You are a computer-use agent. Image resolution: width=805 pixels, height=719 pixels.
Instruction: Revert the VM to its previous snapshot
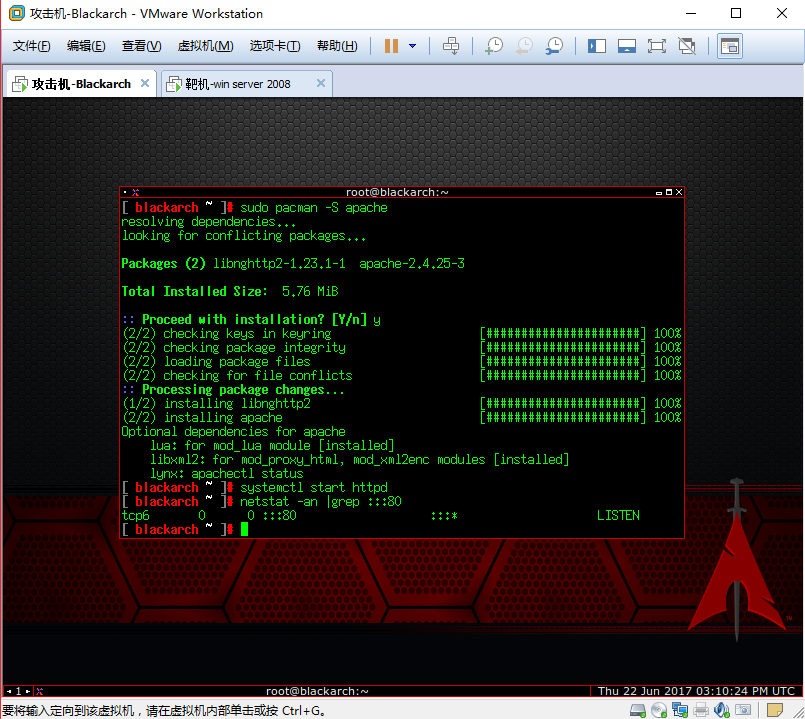(524, 46)
